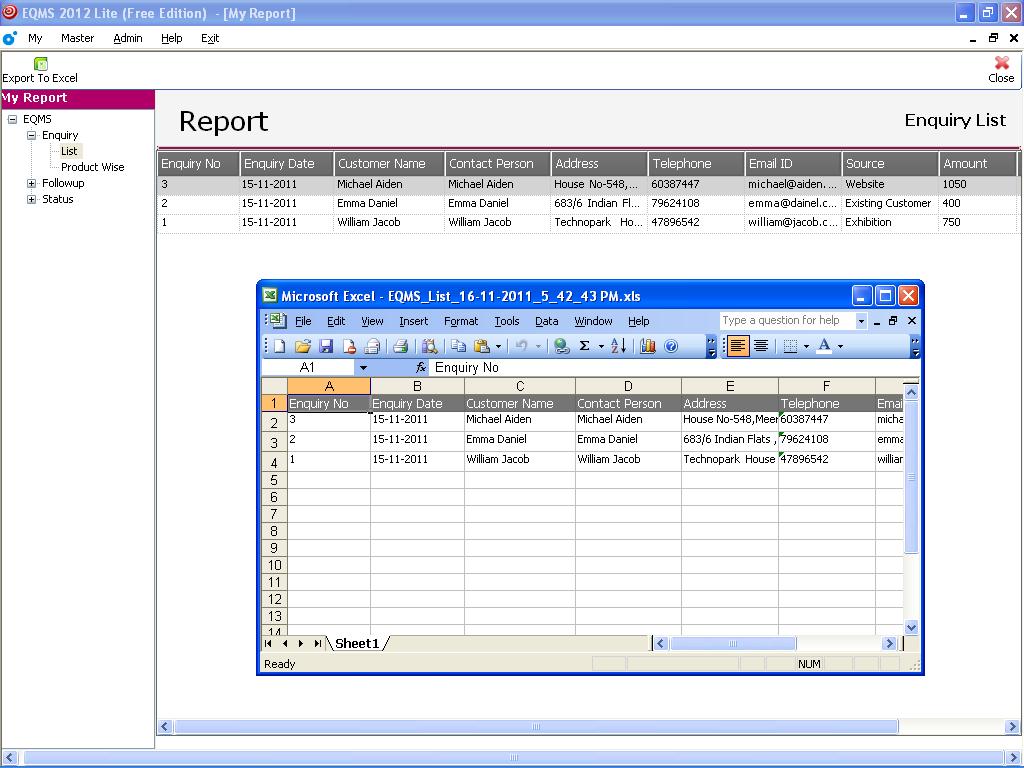The image size is (1024, 768).
Task: Open the Admin menu in EQMS
Action: (128, 39)
